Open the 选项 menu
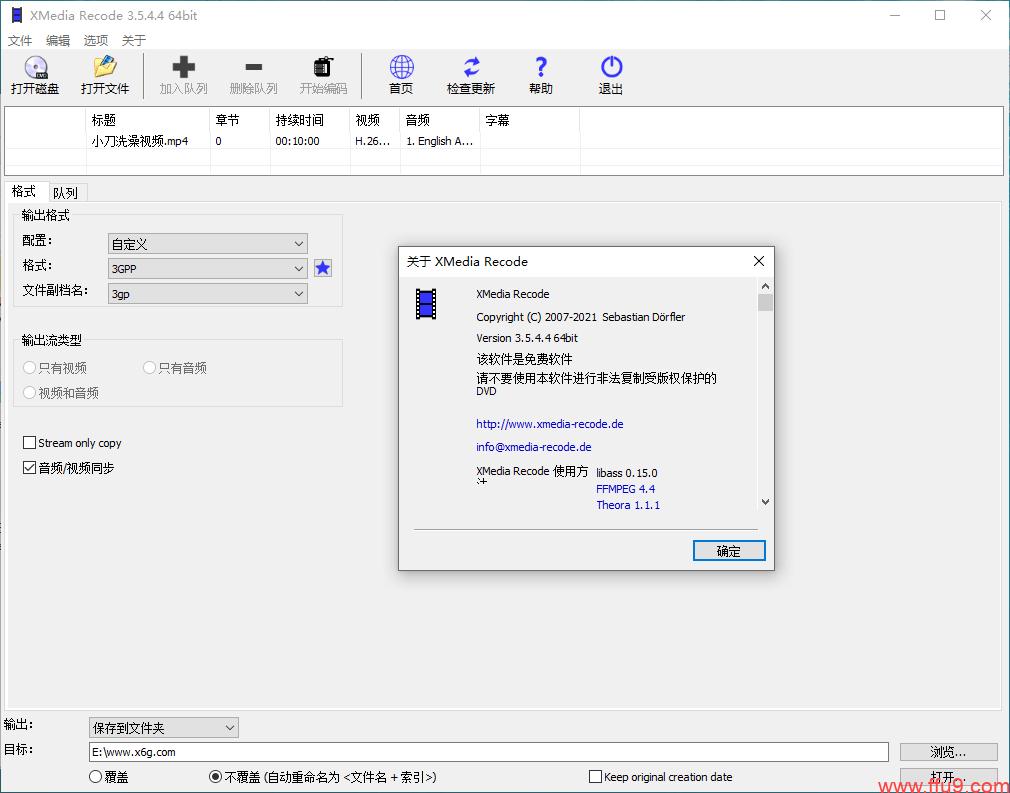1010x793 pixels. [95, 40]
